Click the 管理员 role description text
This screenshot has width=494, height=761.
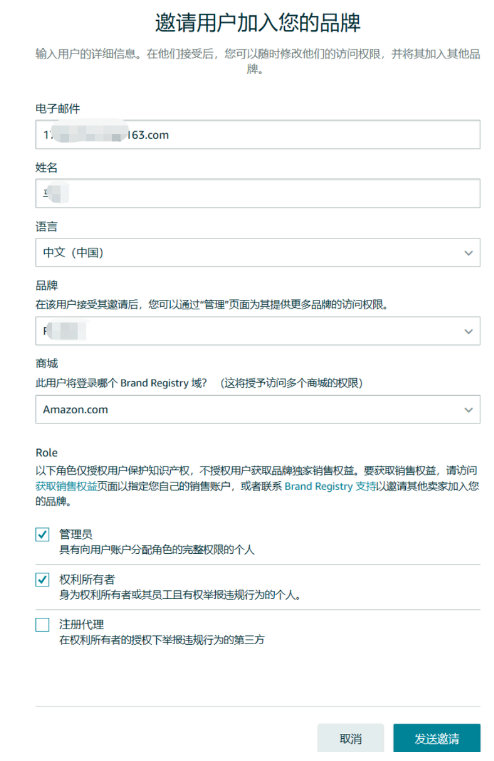(x=157, y=549)
